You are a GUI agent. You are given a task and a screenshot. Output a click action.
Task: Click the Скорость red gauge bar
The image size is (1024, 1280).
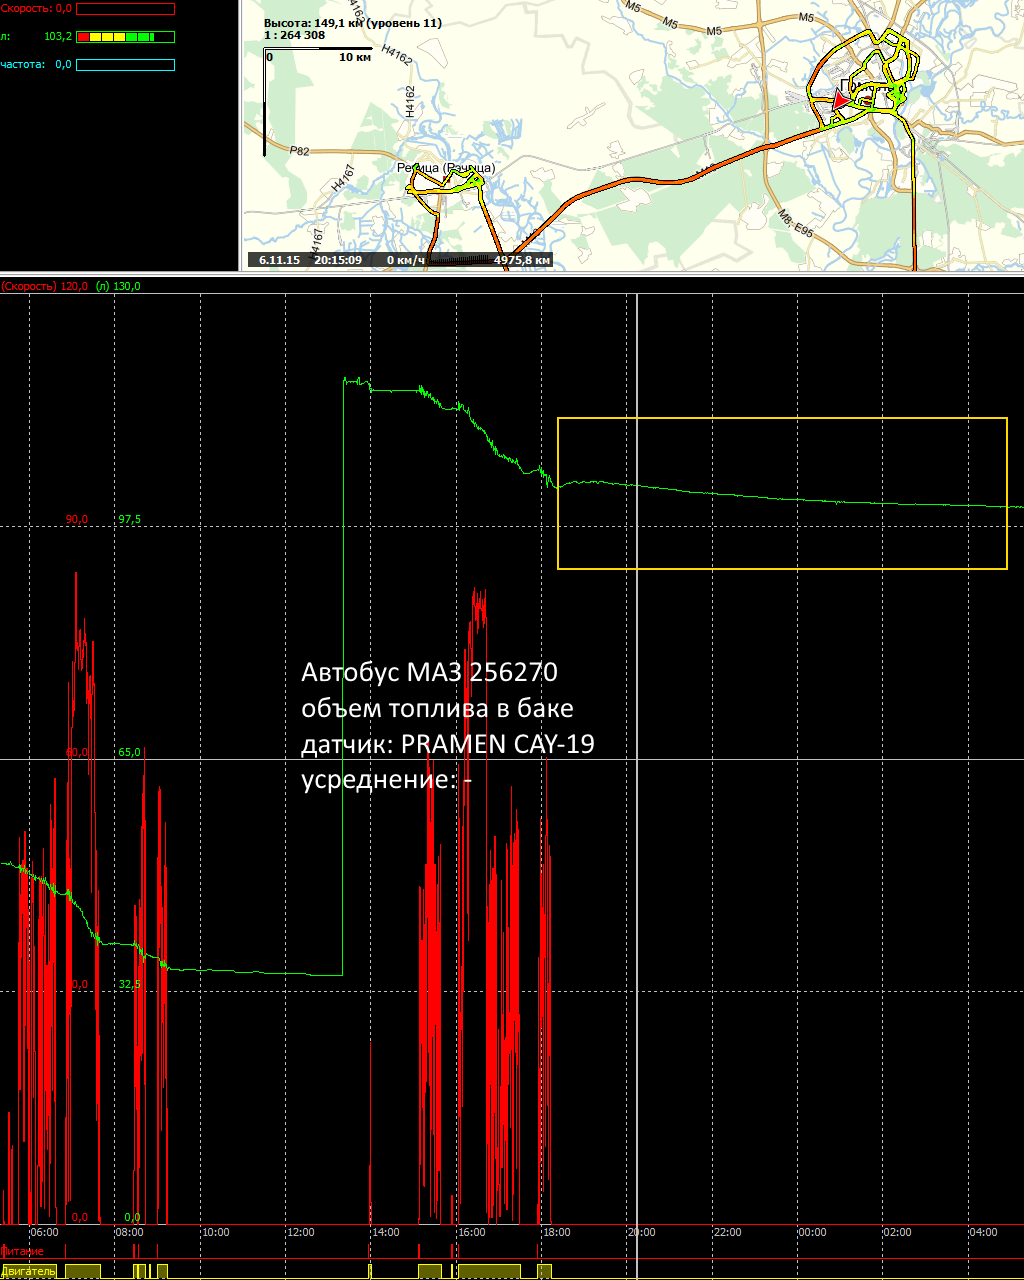click(126, 9)
